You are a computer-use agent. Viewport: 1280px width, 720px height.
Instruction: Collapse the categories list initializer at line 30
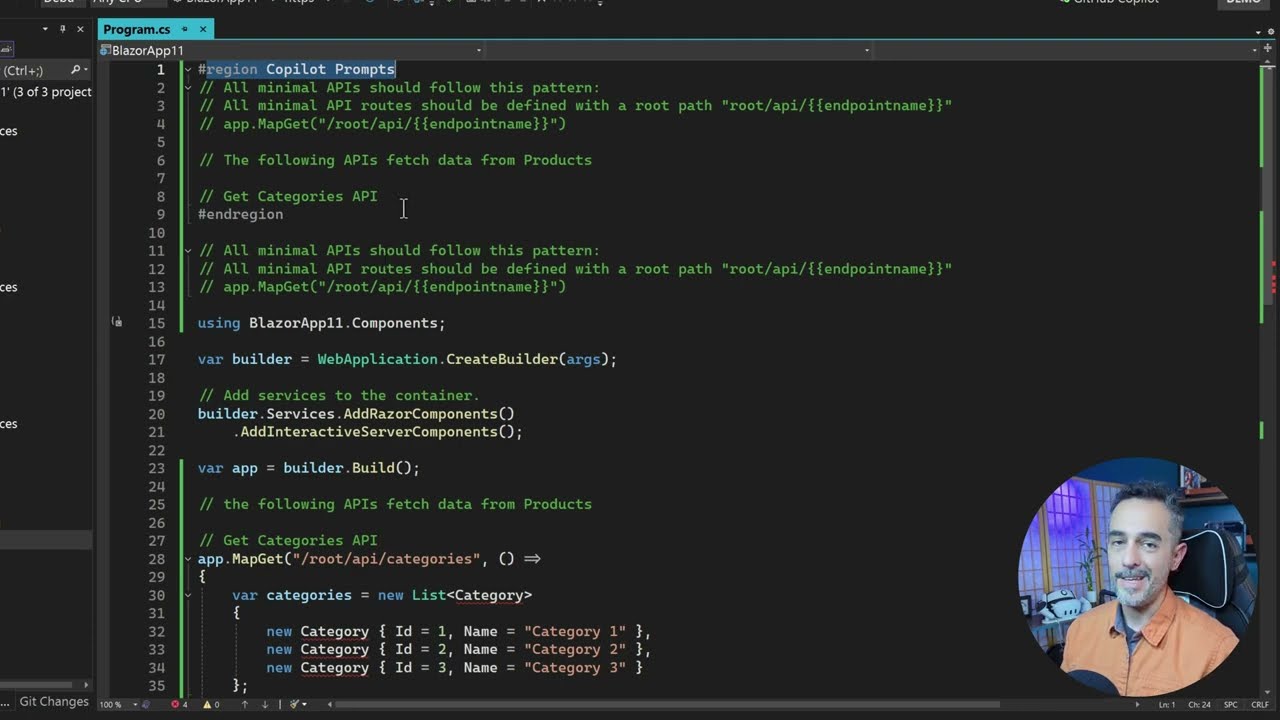click(187, 595)
